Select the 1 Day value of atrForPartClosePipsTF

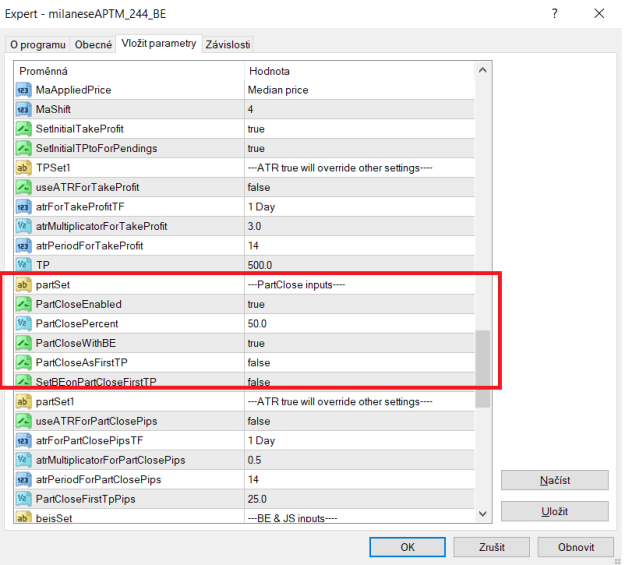click(261, 441)
